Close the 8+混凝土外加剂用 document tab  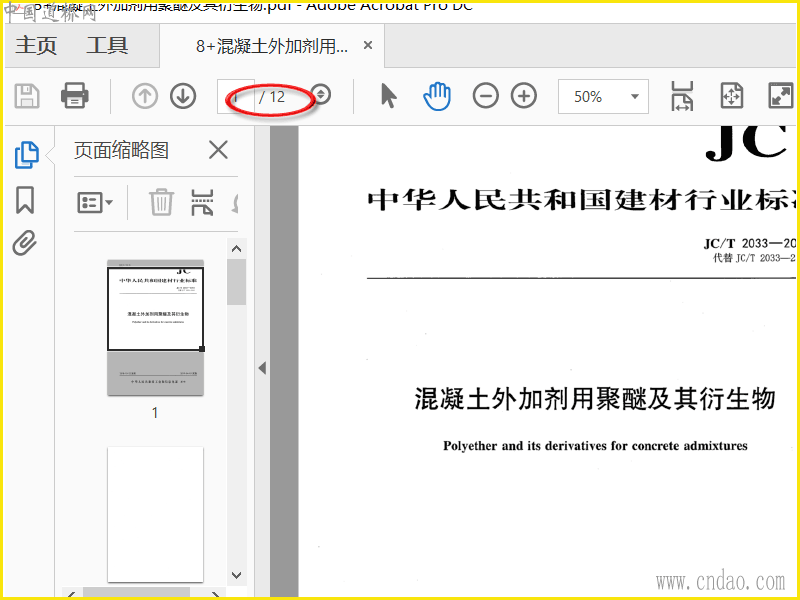[368, 45]
